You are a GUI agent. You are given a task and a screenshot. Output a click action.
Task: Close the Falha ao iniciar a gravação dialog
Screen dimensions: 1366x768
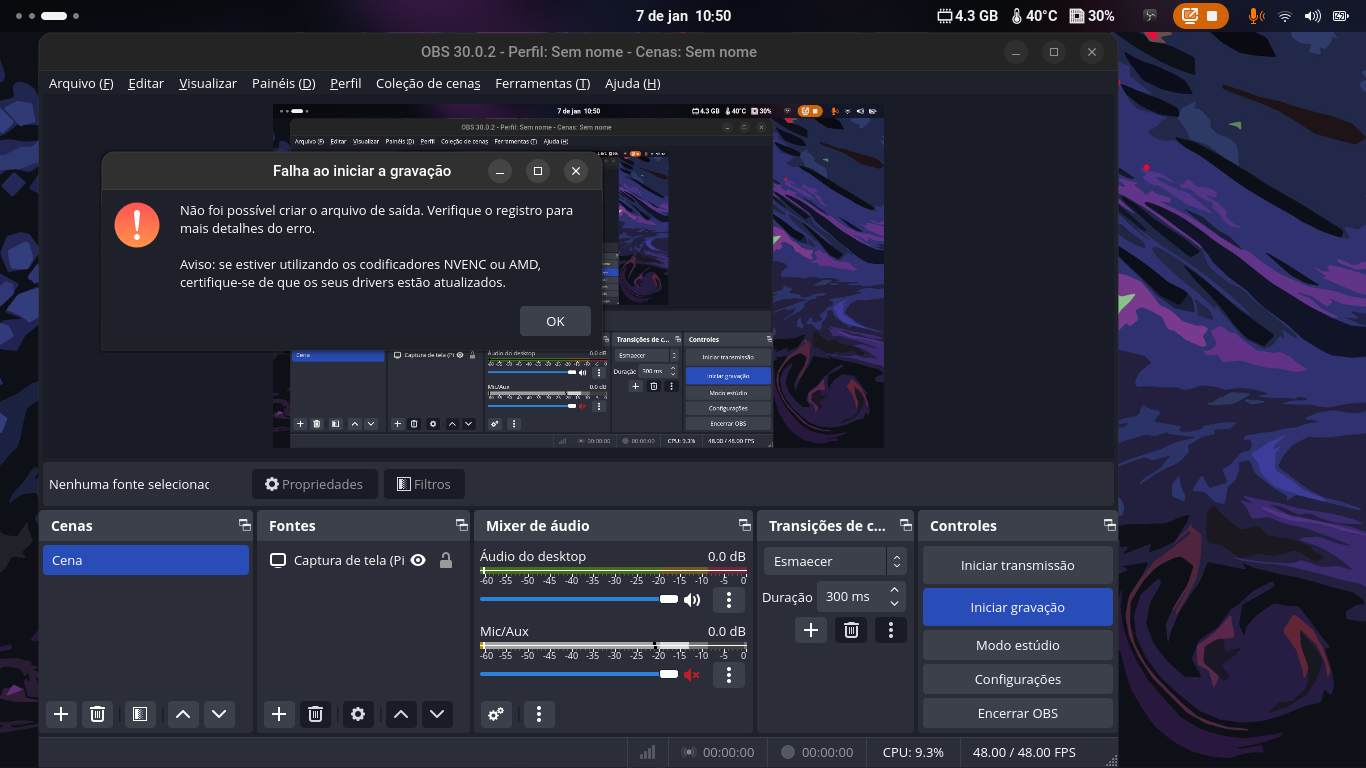pos(575,171)
